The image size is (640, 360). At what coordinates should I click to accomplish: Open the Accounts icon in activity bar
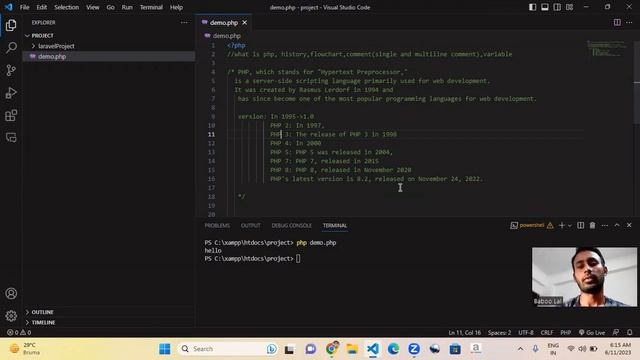coord(11,293)
